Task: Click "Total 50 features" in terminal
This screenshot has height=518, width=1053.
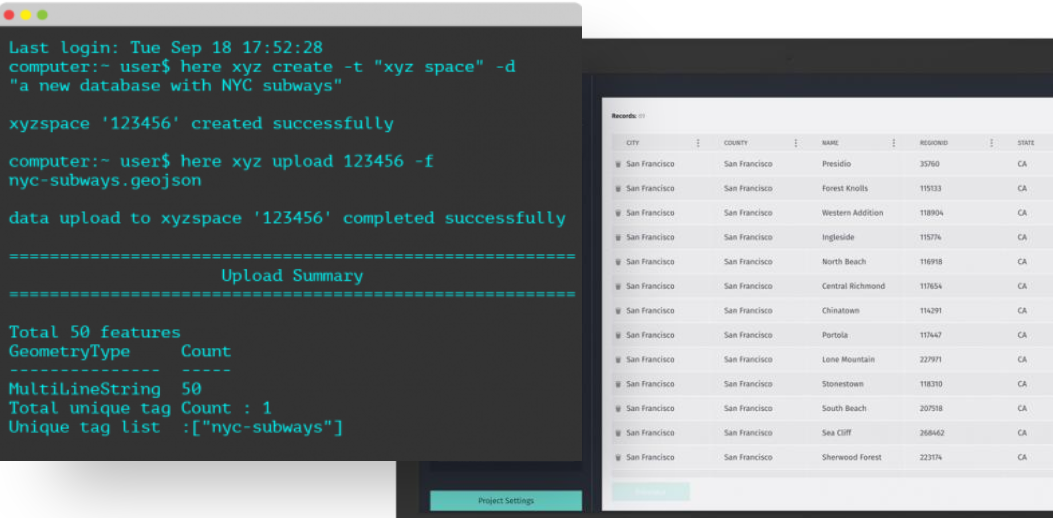Action: (x=95, y=332)
